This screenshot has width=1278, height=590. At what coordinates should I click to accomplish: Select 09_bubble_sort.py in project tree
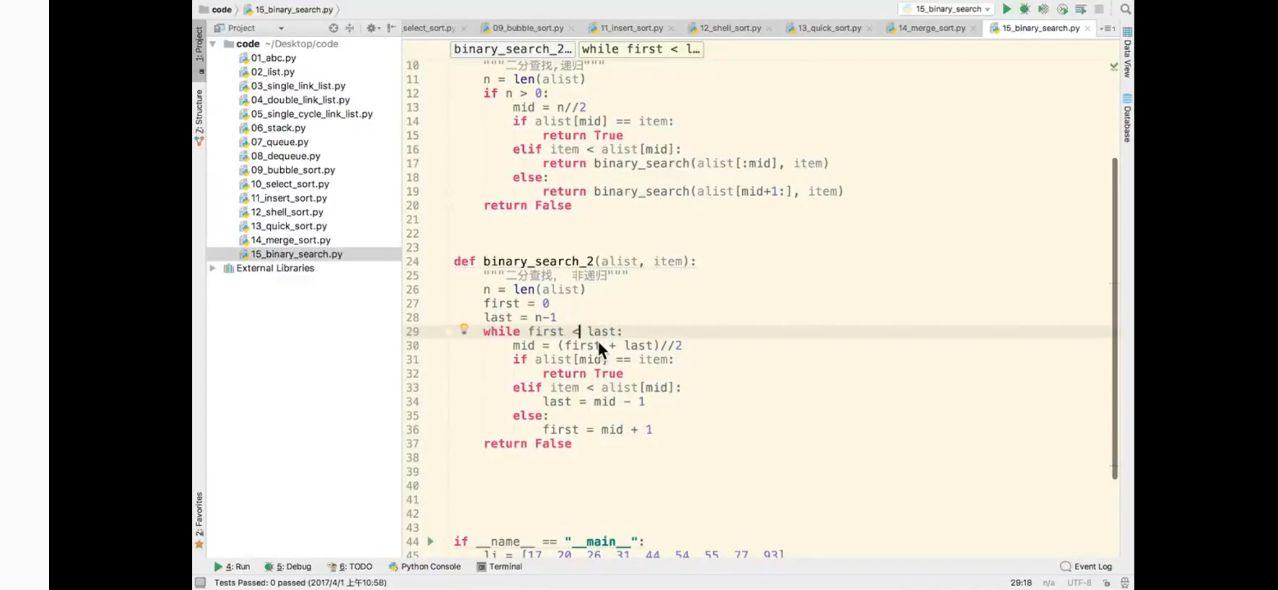(292, 170)
